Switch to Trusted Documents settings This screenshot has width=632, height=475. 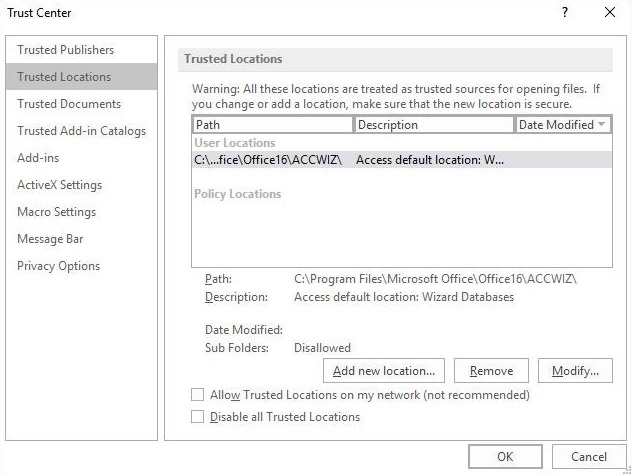pos(69,104)
